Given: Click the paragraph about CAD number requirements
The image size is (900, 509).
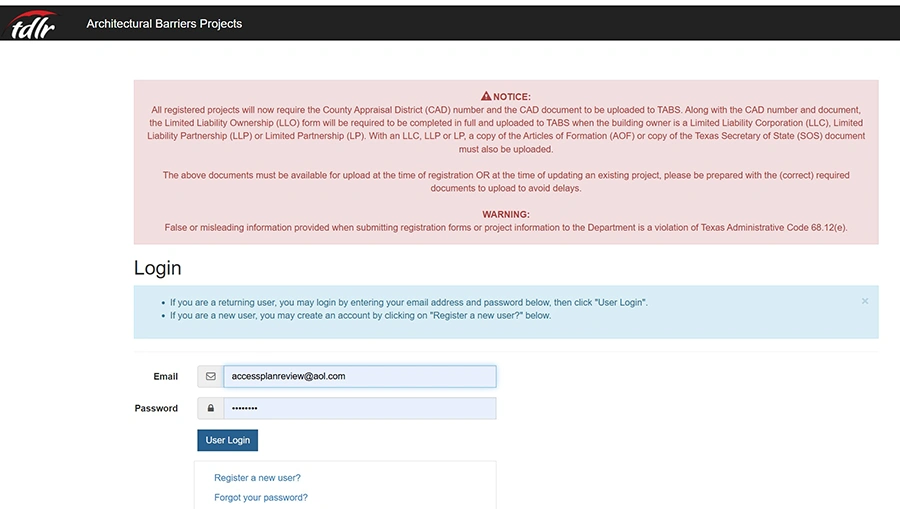Looking at the screenshot, I should (x=506, y=129).
